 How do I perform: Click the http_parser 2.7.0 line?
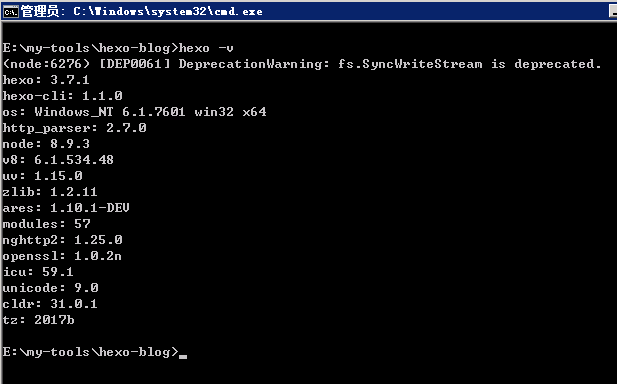[74, 128]
